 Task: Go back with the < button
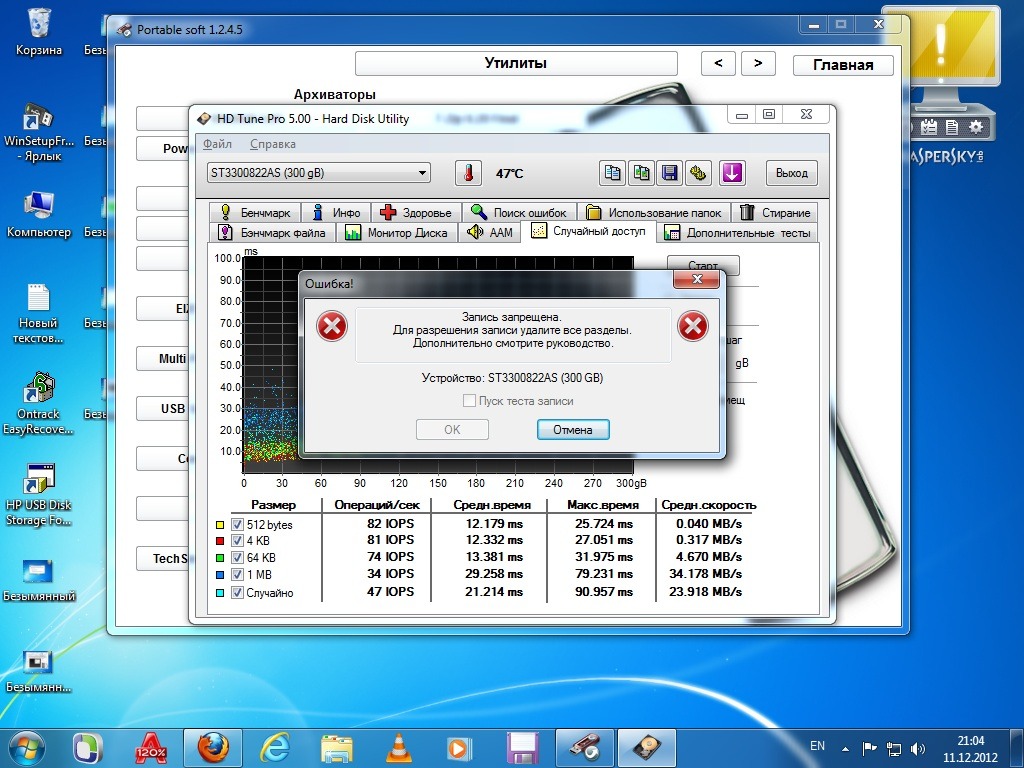point(718,63)
